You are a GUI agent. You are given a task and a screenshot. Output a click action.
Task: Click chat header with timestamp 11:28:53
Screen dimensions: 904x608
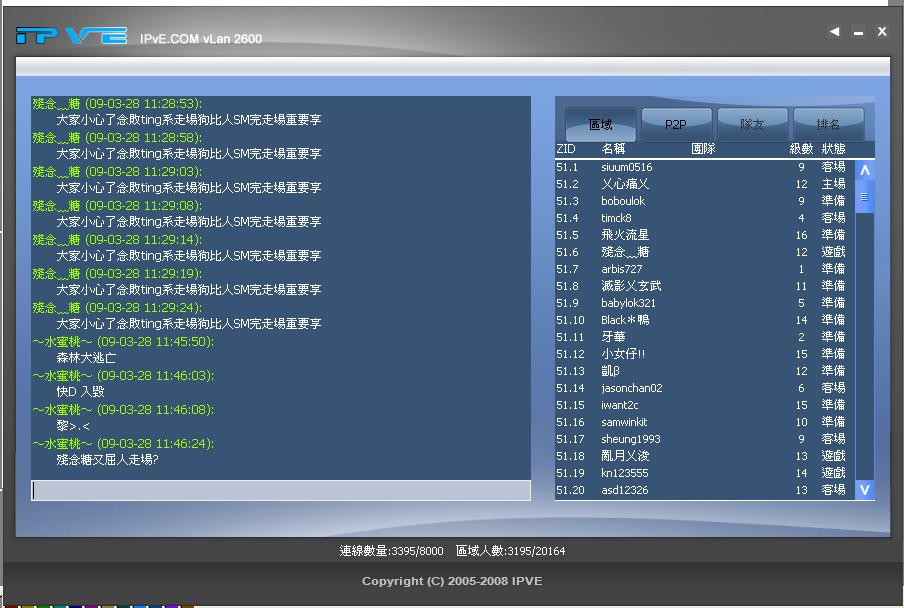click(x=118, y=104)
